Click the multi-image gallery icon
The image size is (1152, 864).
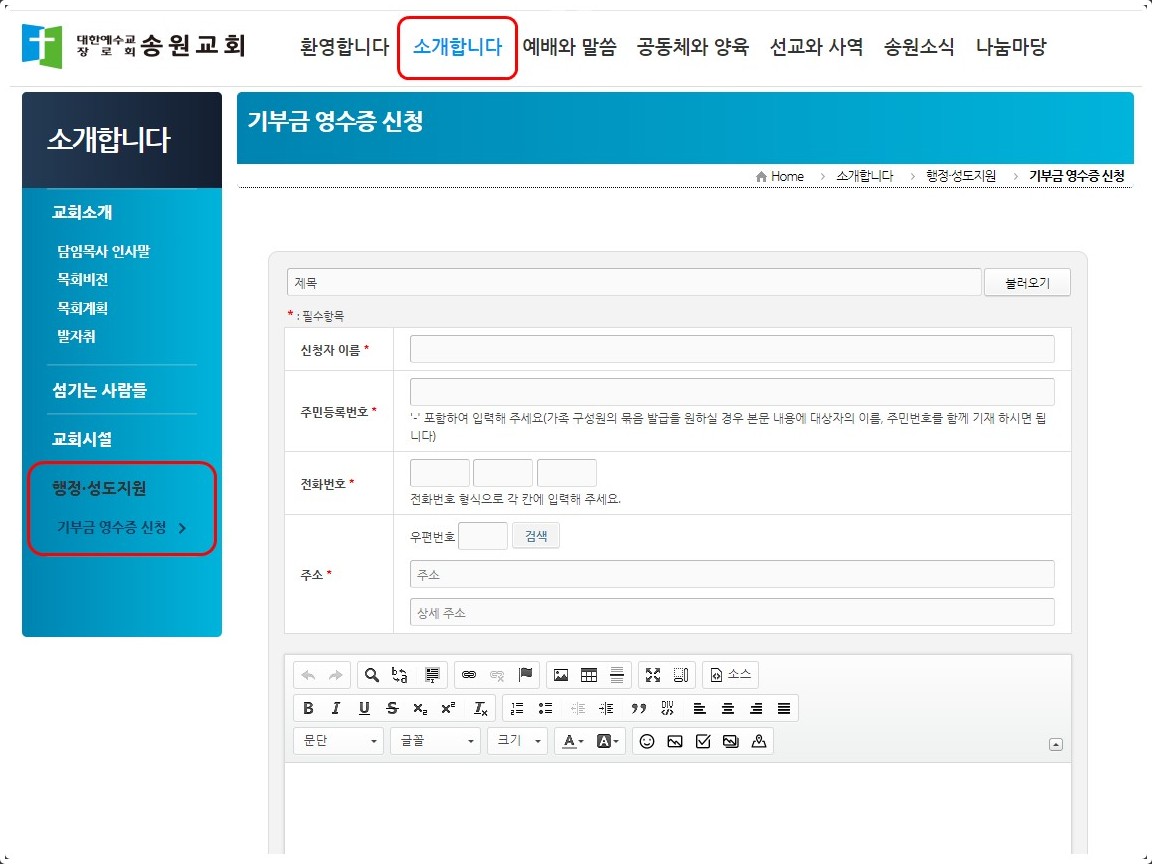click(x=731, y=741)
